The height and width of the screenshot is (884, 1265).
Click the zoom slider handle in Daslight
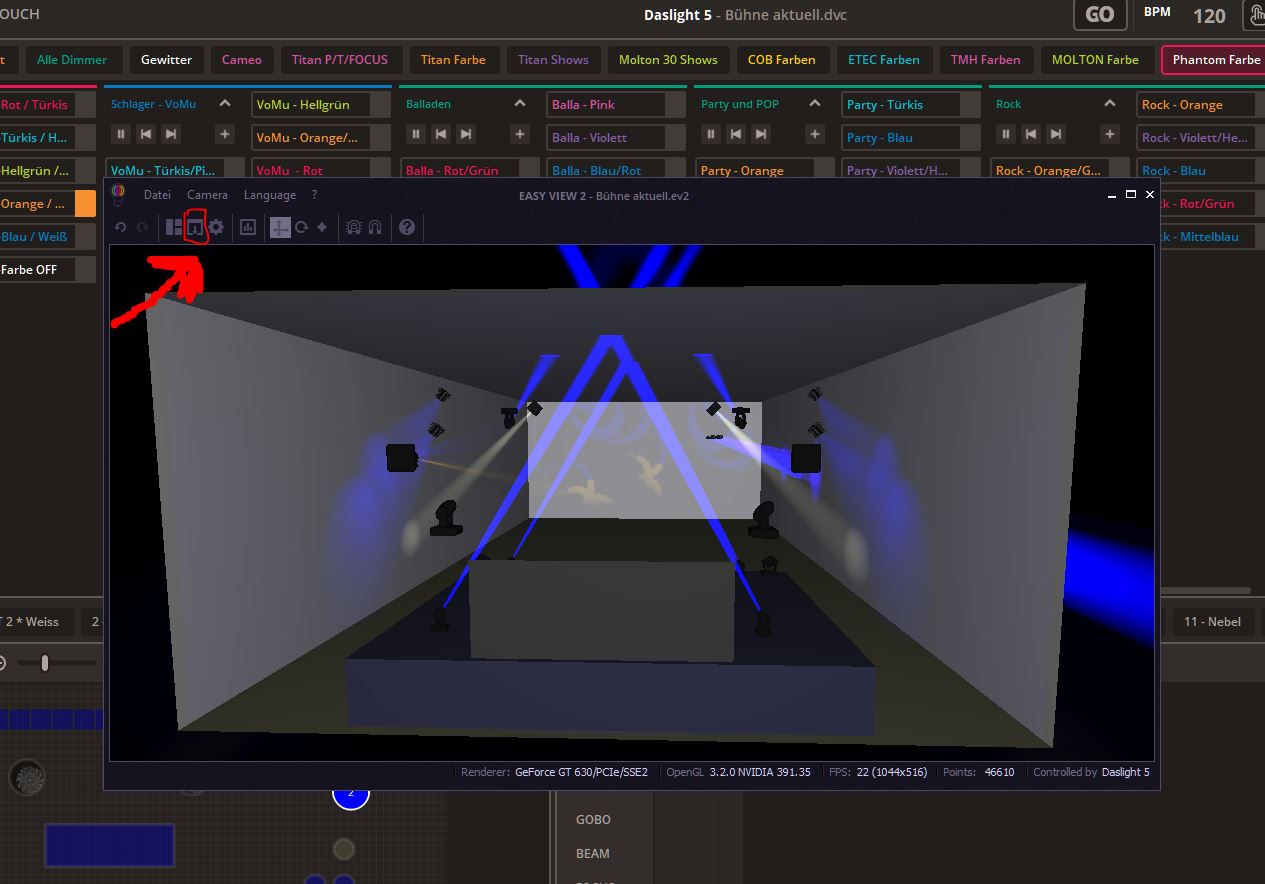point(44,662)
